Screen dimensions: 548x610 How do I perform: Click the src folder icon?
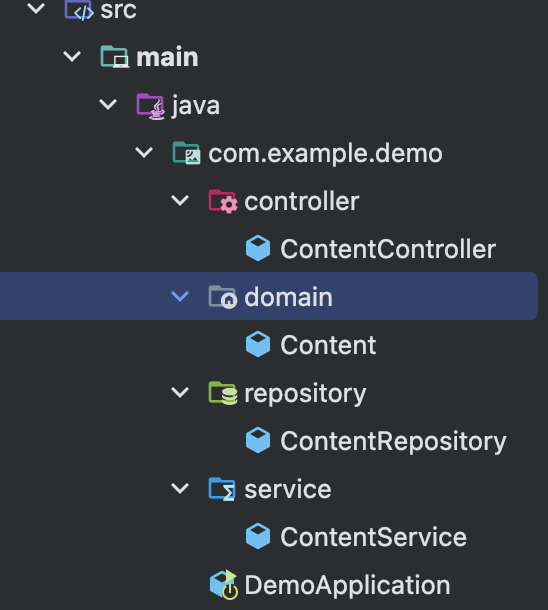(x=79, y=9)
